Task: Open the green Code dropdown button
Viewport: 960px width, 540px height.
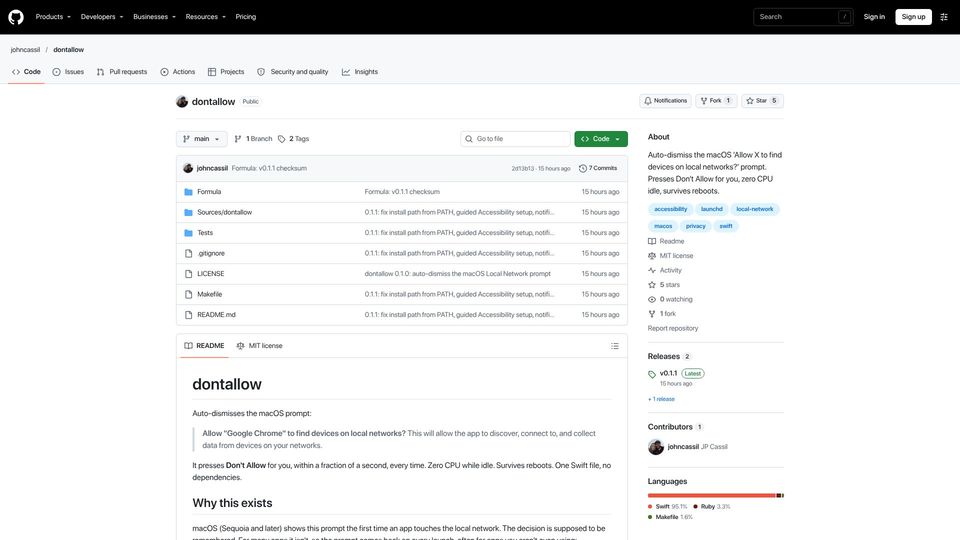Action: (x=601, y=139)
